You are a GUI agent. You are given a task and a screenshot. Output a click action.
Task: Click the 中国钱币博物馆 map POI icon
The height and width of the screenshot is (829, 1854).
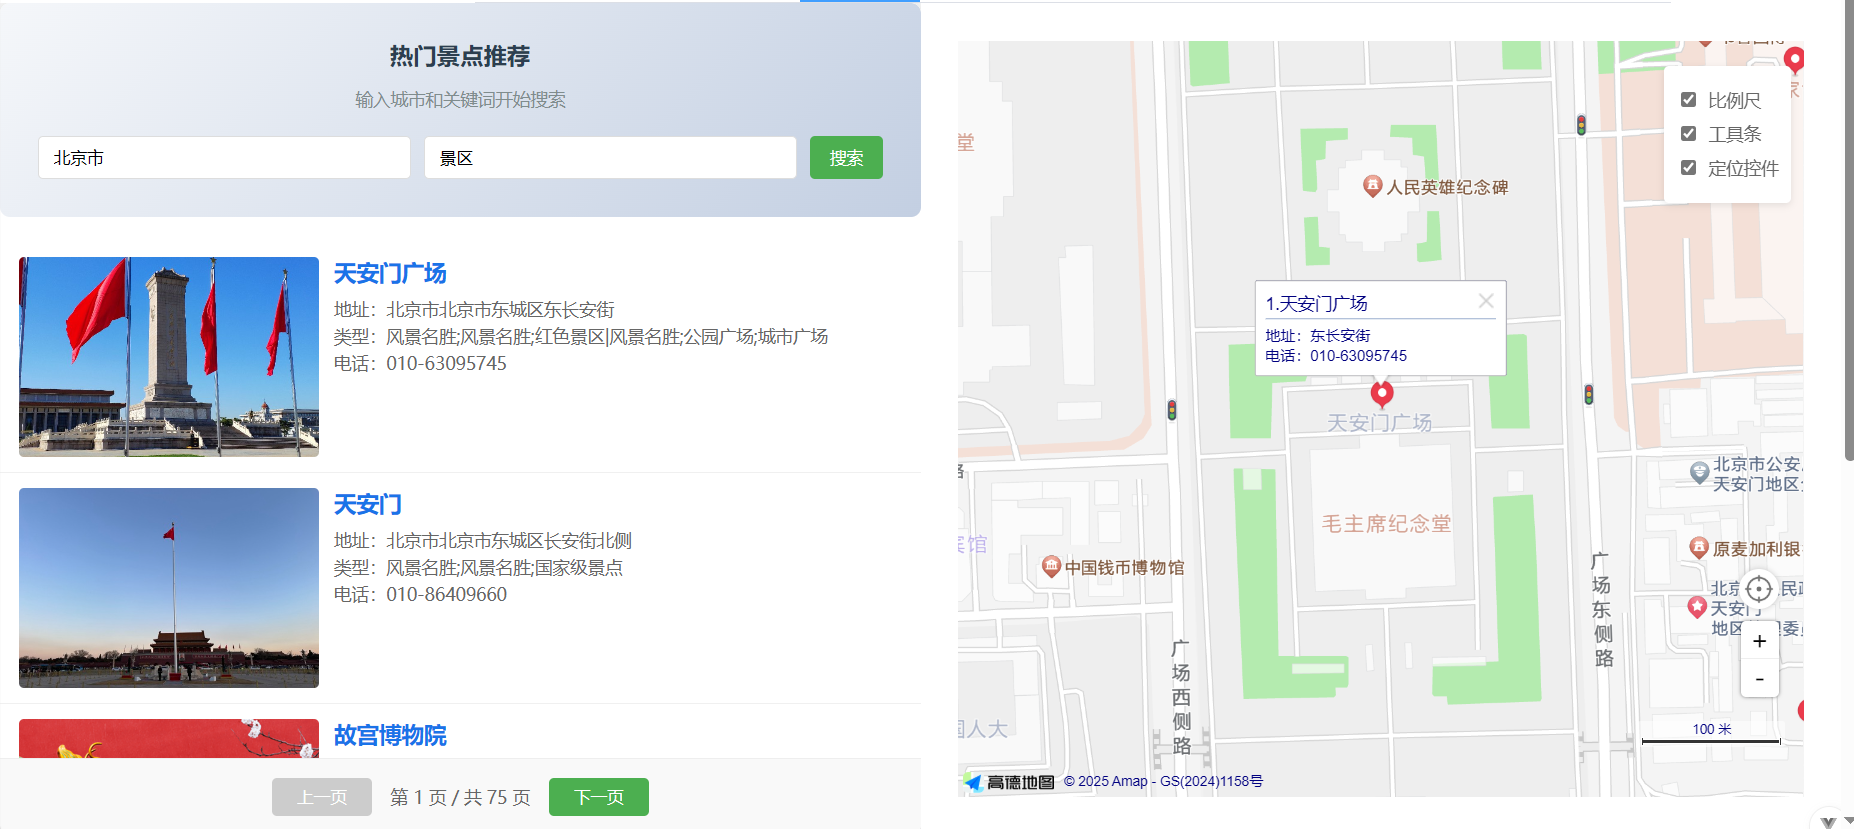1051,566
